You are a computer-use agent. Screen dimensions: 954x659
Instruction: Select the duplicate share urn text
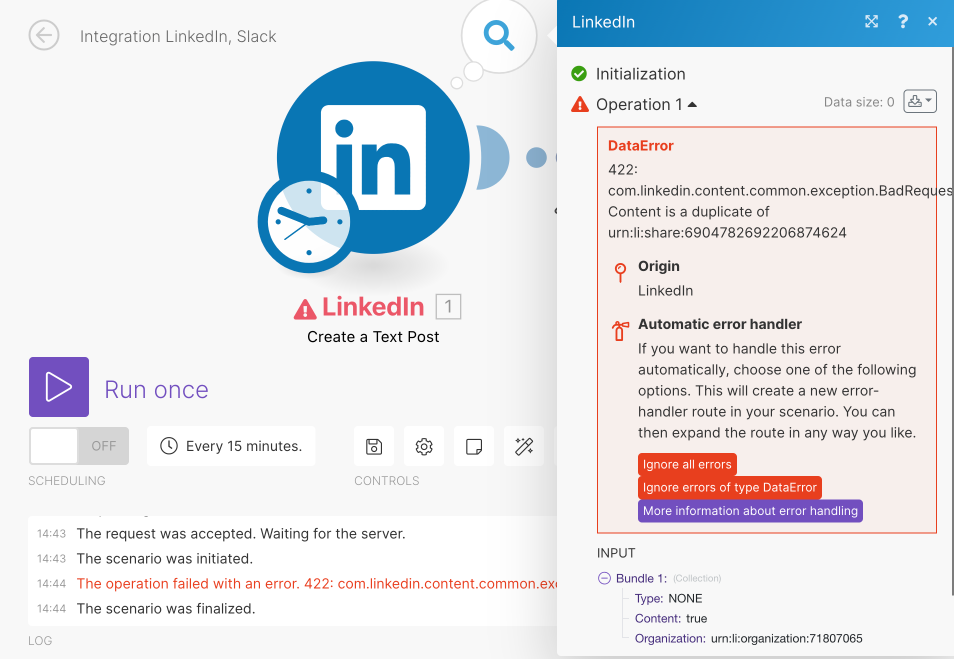click(727, 232)
